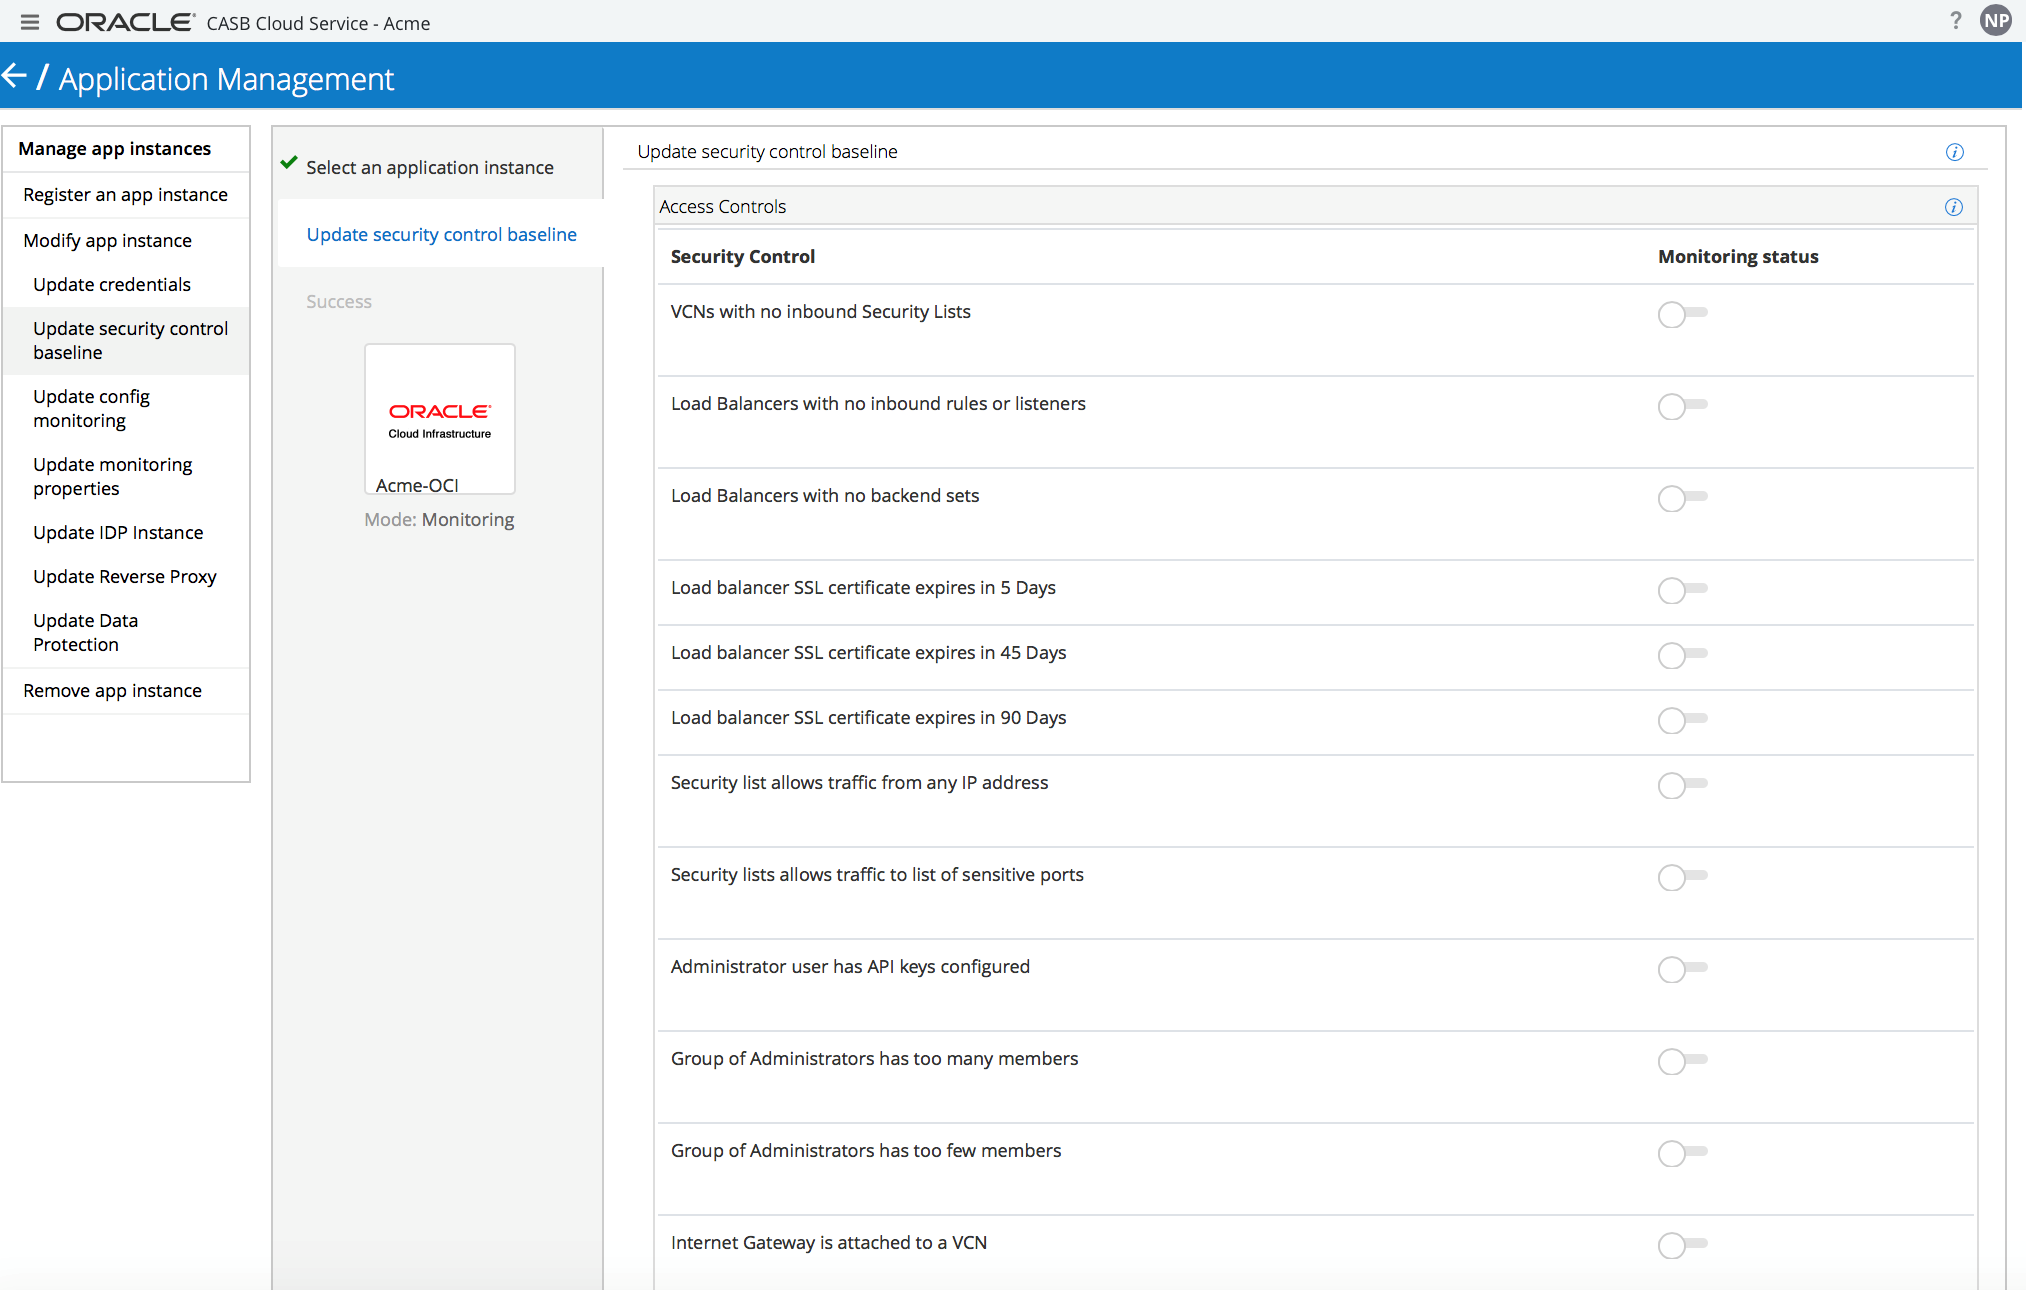Enable Load Balancers with no backend sets monitoring
The image size is (2026, 1290).
[1681, 498]
